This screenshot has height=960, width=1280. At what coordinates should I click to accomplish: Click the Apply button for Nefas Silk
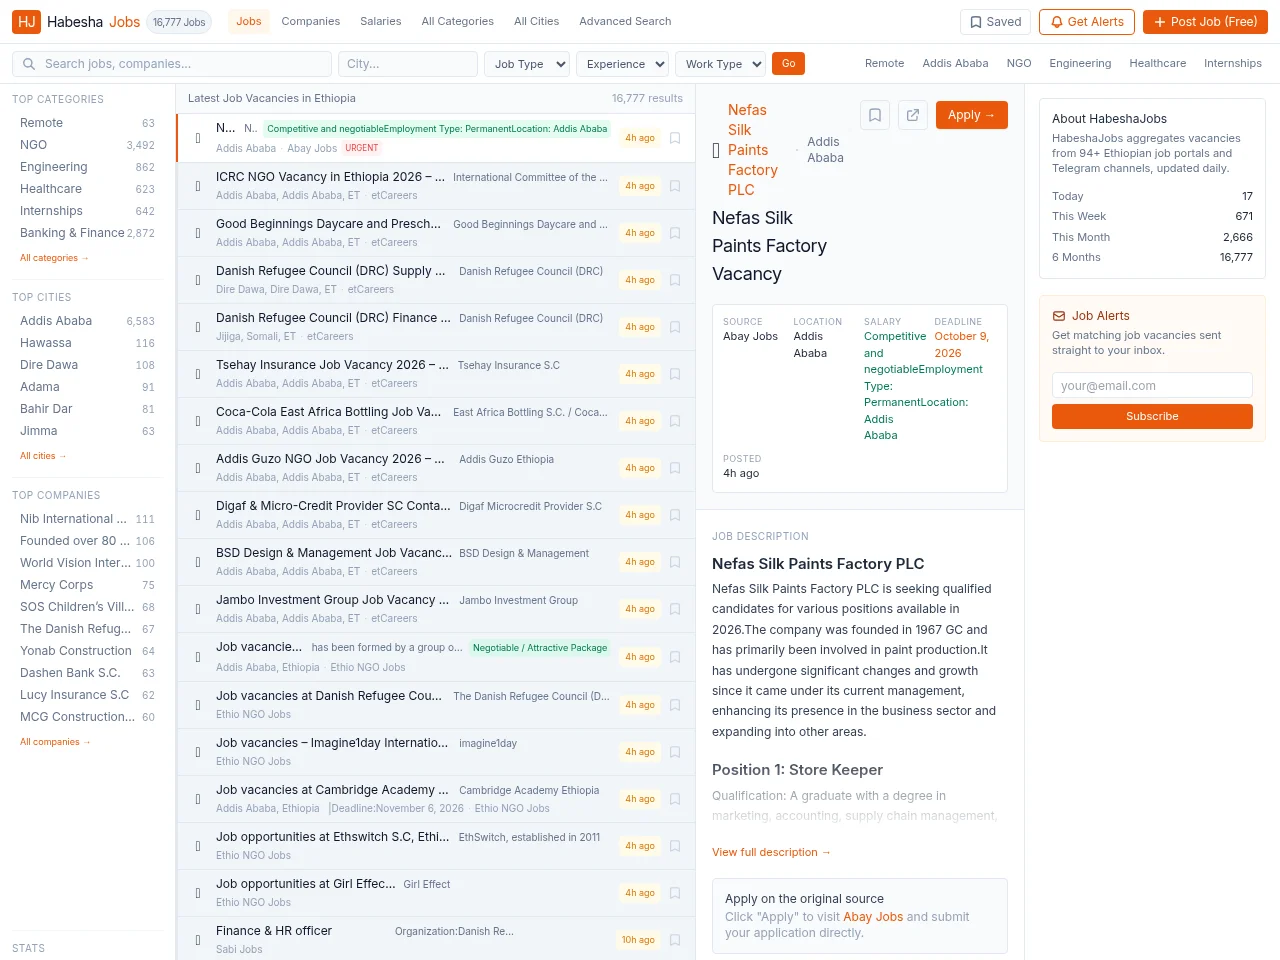pos(971,115)
